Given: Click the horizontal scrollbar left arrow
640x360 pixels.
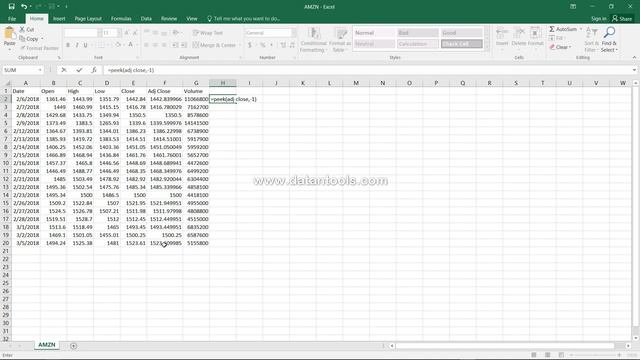Looking at the screenshot, I should click(x=392, y=346).
